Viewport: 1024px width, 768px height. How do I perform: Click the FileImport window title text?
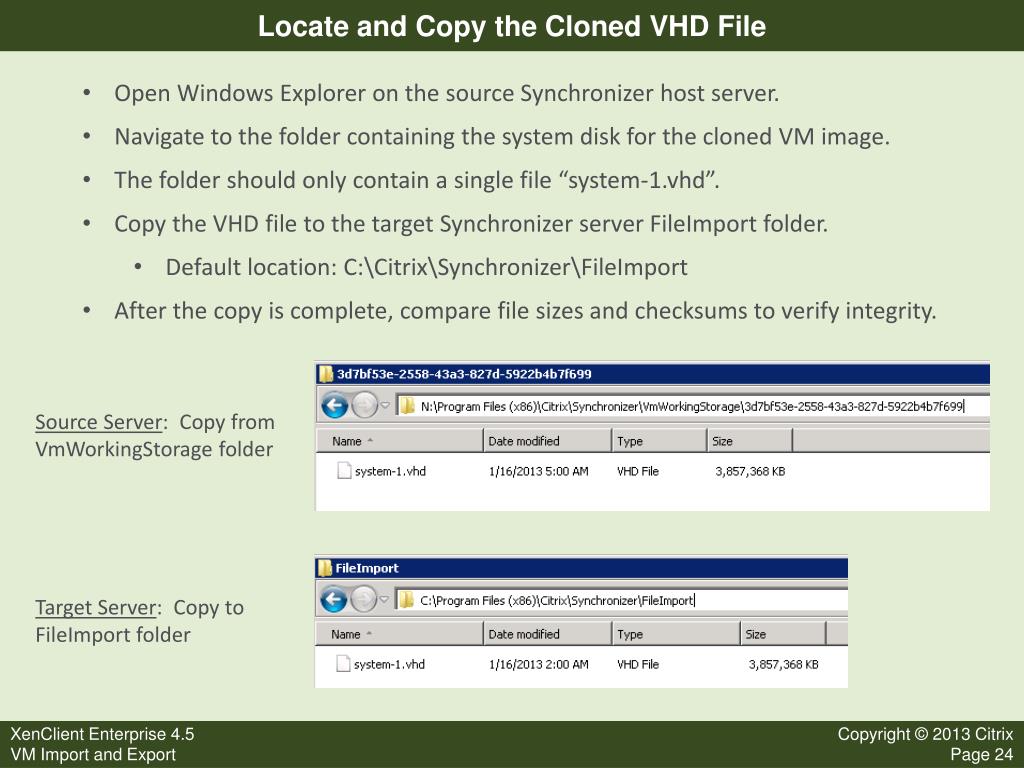pyautogui.click(x=367, y=568)
